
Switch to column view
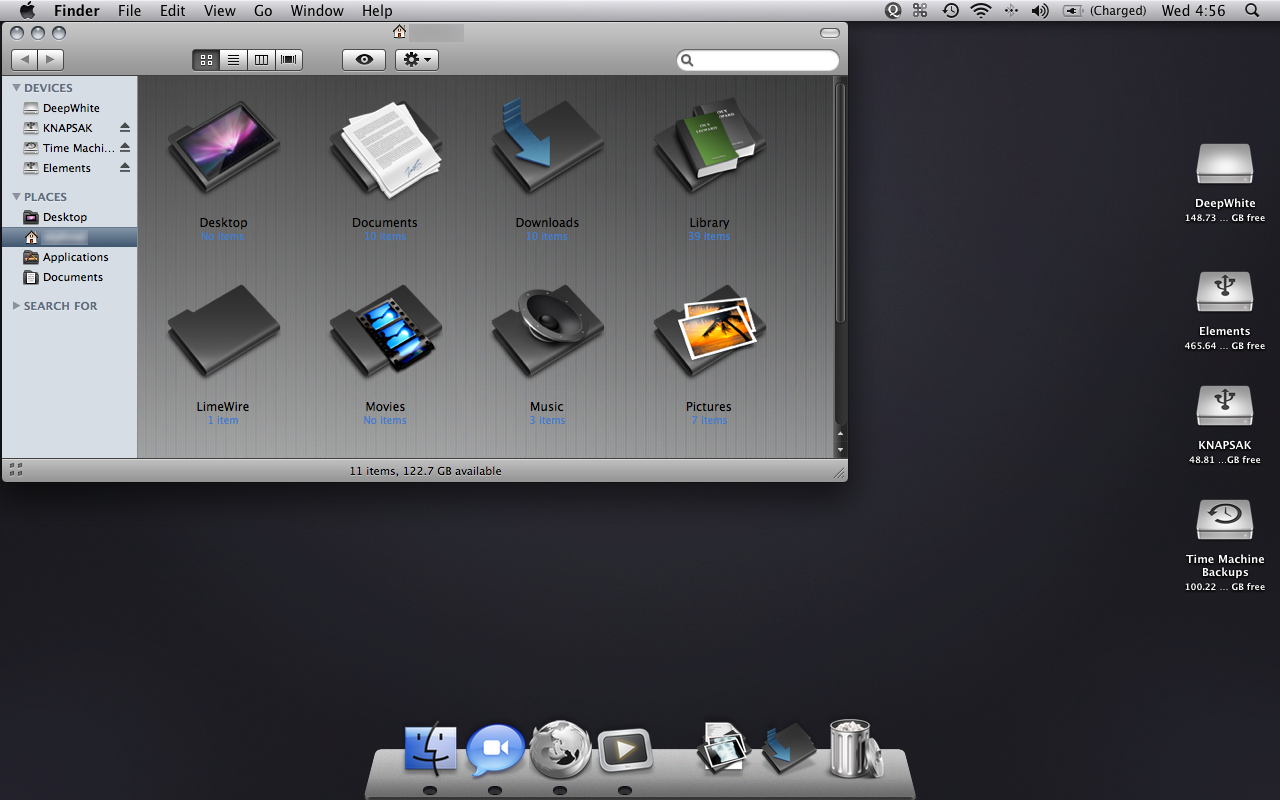click(261, 60)
